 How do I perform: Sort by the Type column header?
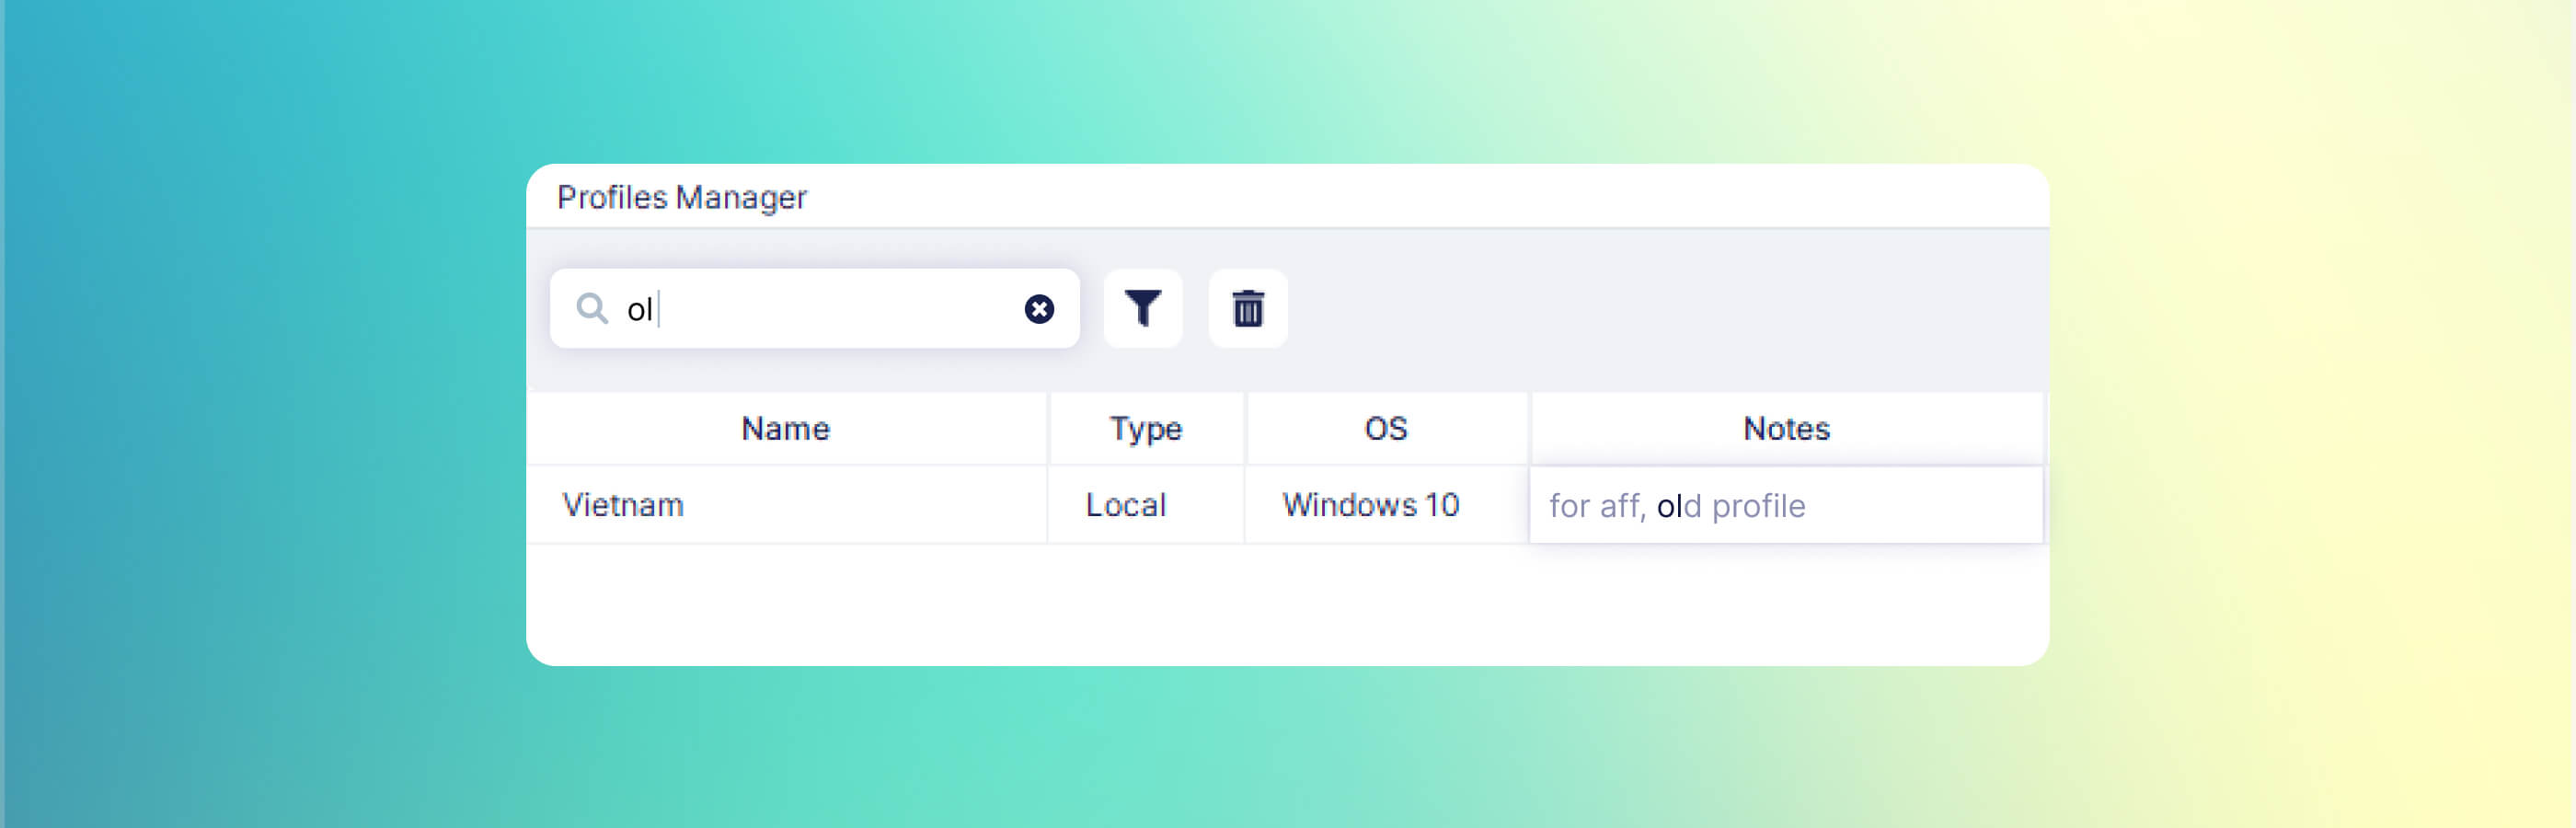(1145, 428)
